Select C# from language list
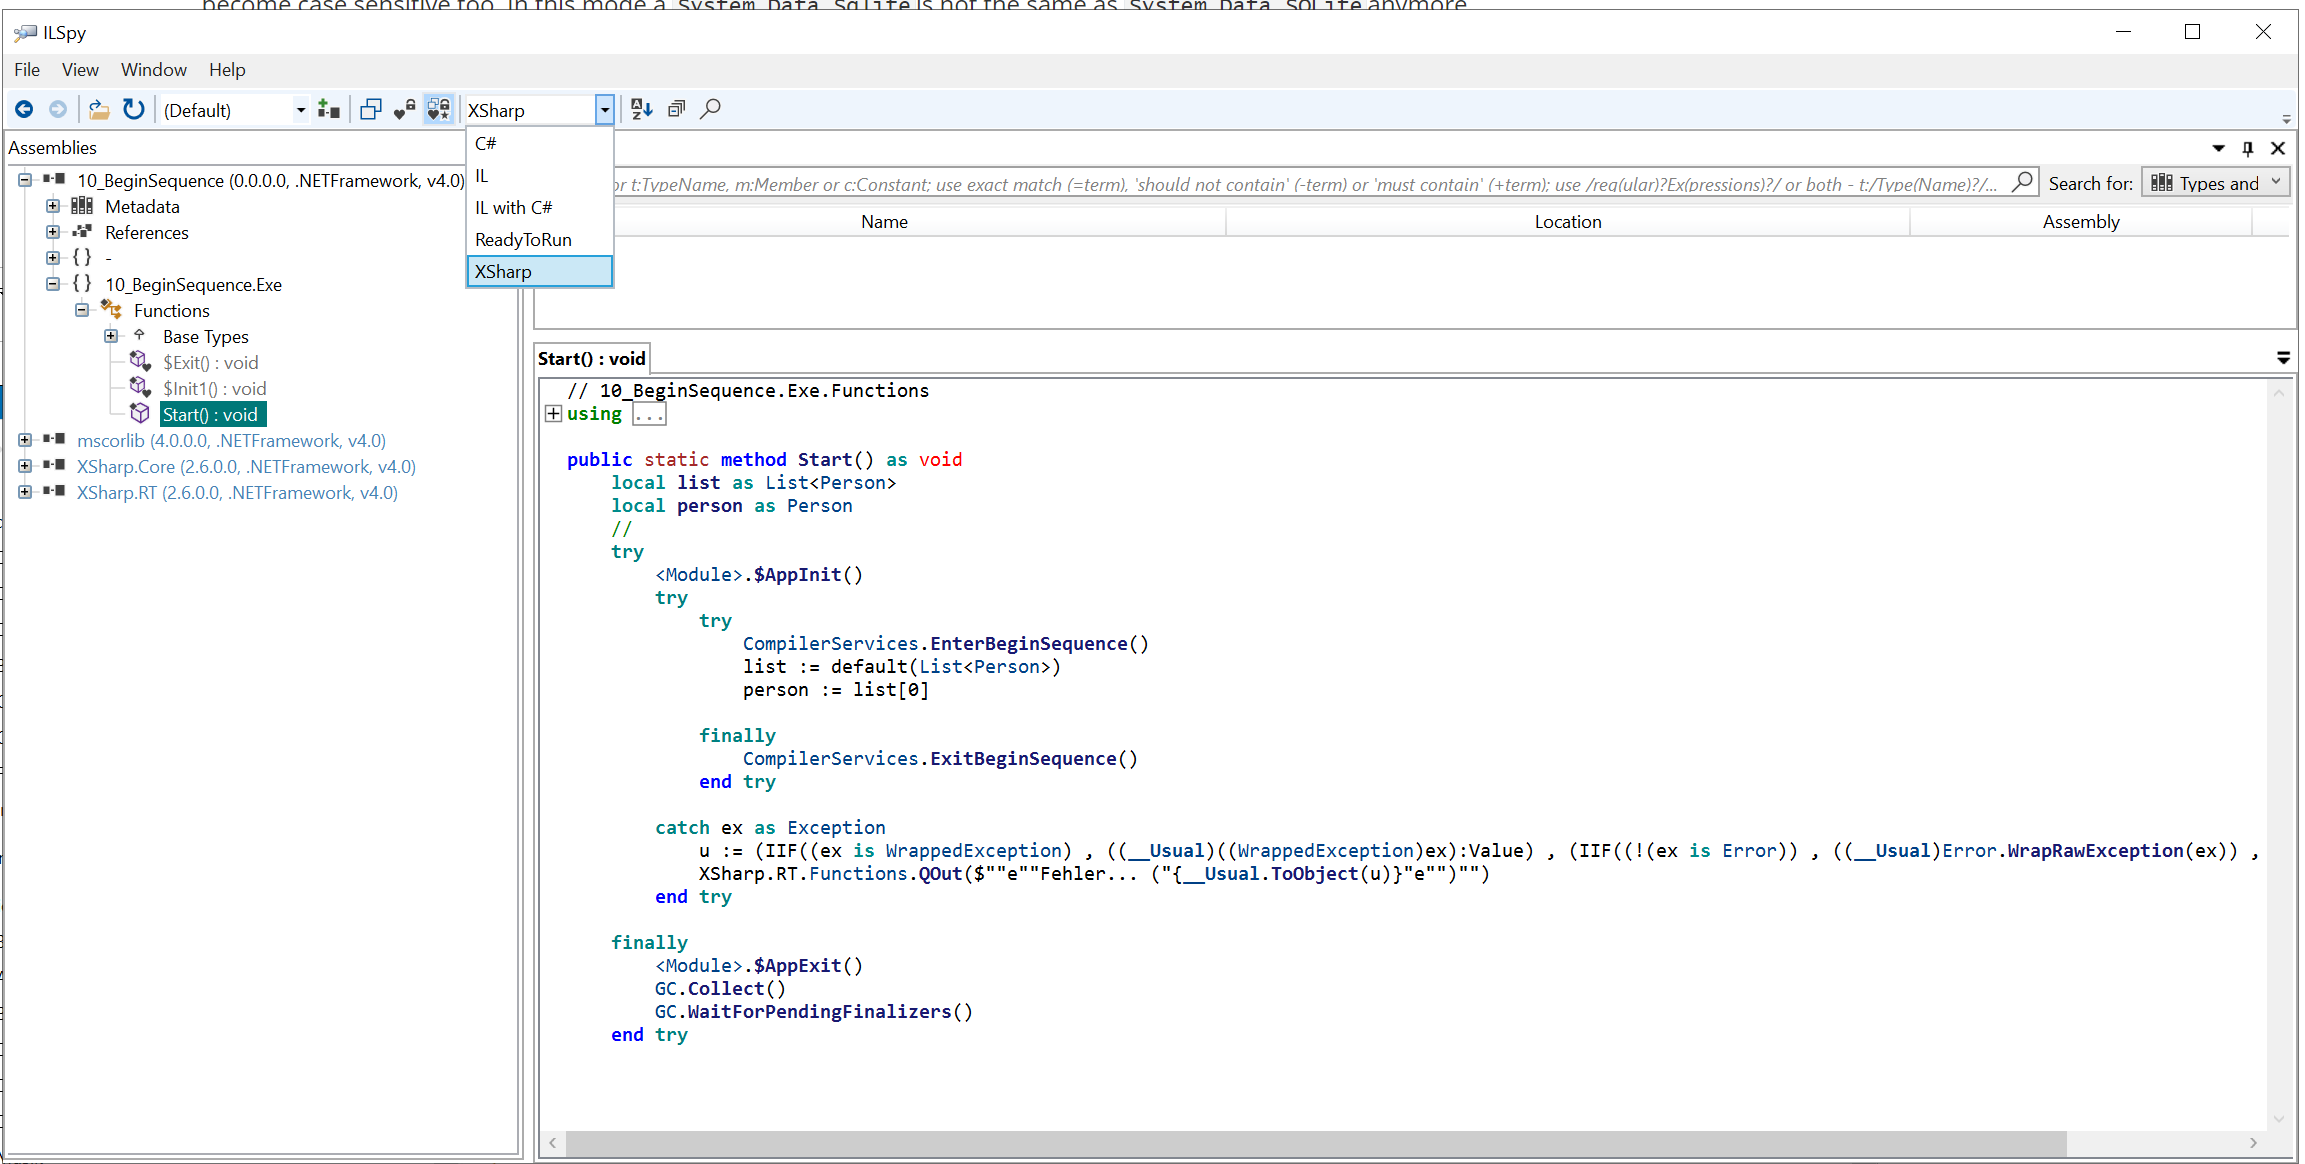Screen dimensions: 2305x1164 (540, 144)
